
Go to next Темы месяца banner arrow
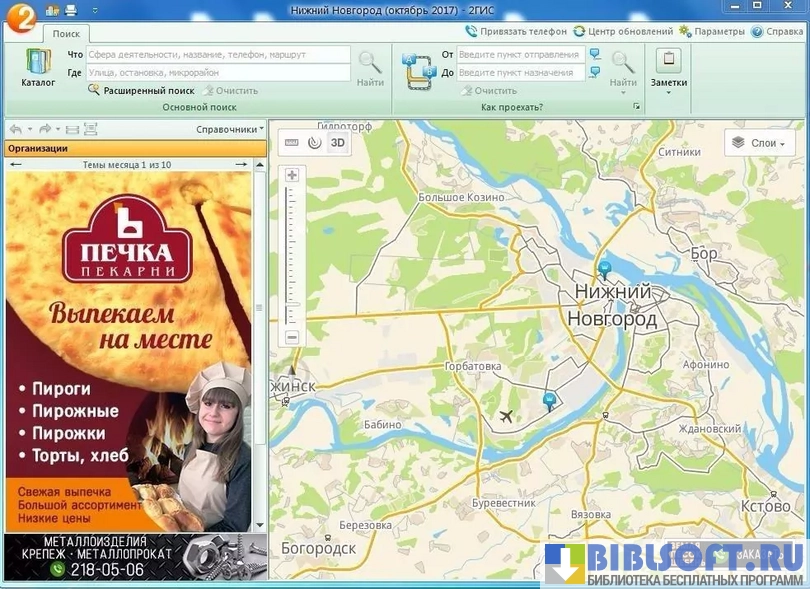click(241, 164)
